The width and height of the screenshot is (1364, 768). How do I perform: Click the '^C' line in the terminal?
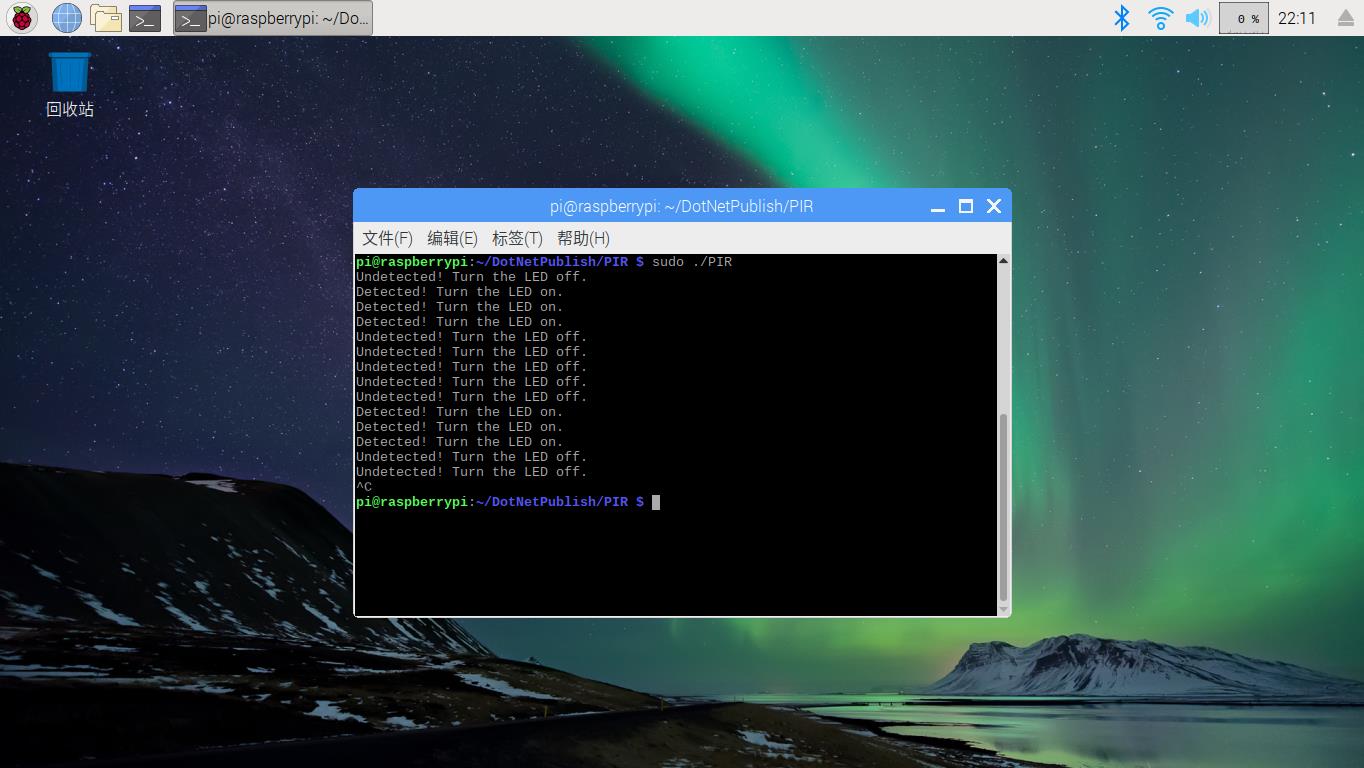[364, 487]
